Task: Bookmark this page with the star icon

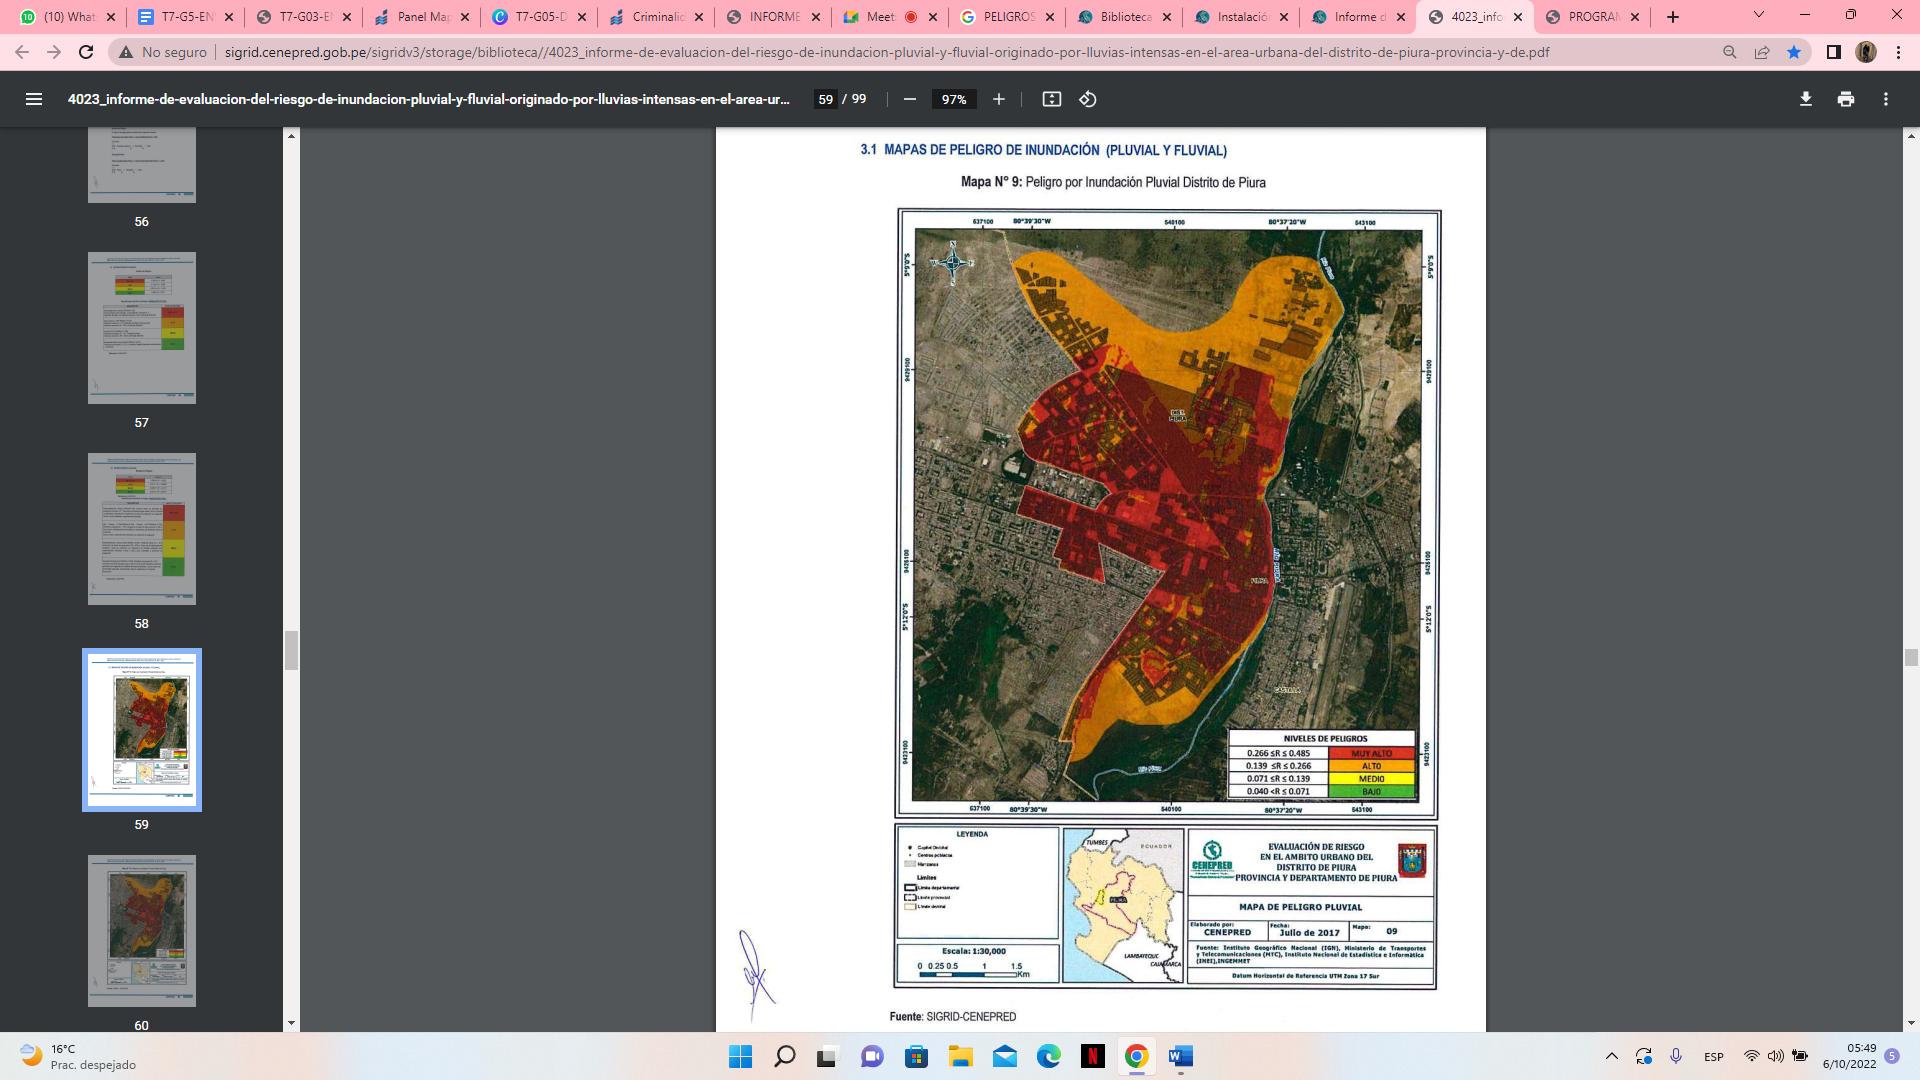Action: coord(1794,52)
